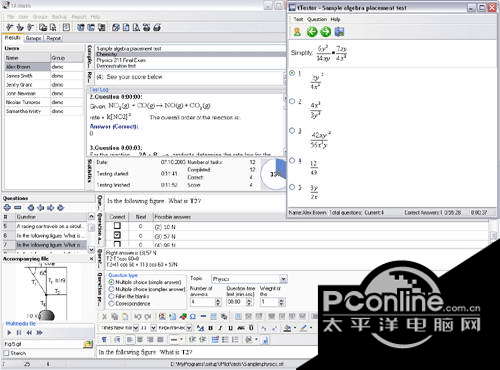Select answer option 2 radio button
Viewport: 500px width, 370px height.
[x=292, y=101]
